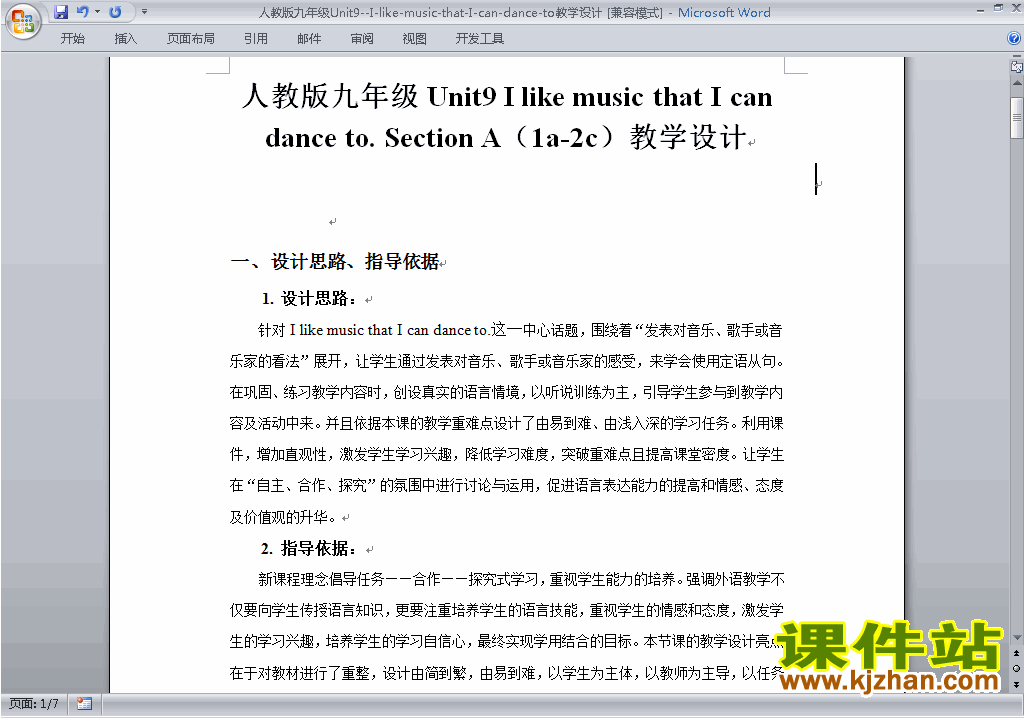Jump to previous page with double-up arrow
Viewport: 1024px width, 718px height.
click(1016, 653)
